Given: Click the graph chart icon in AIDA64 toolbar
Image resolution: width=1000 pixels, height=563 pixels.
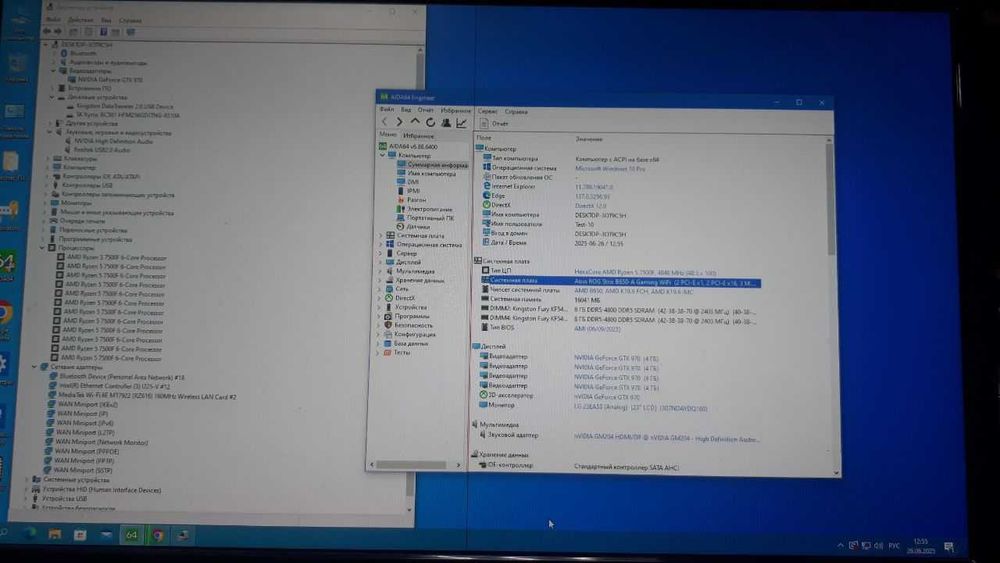Looking at the screenshot, I should 461,122.
